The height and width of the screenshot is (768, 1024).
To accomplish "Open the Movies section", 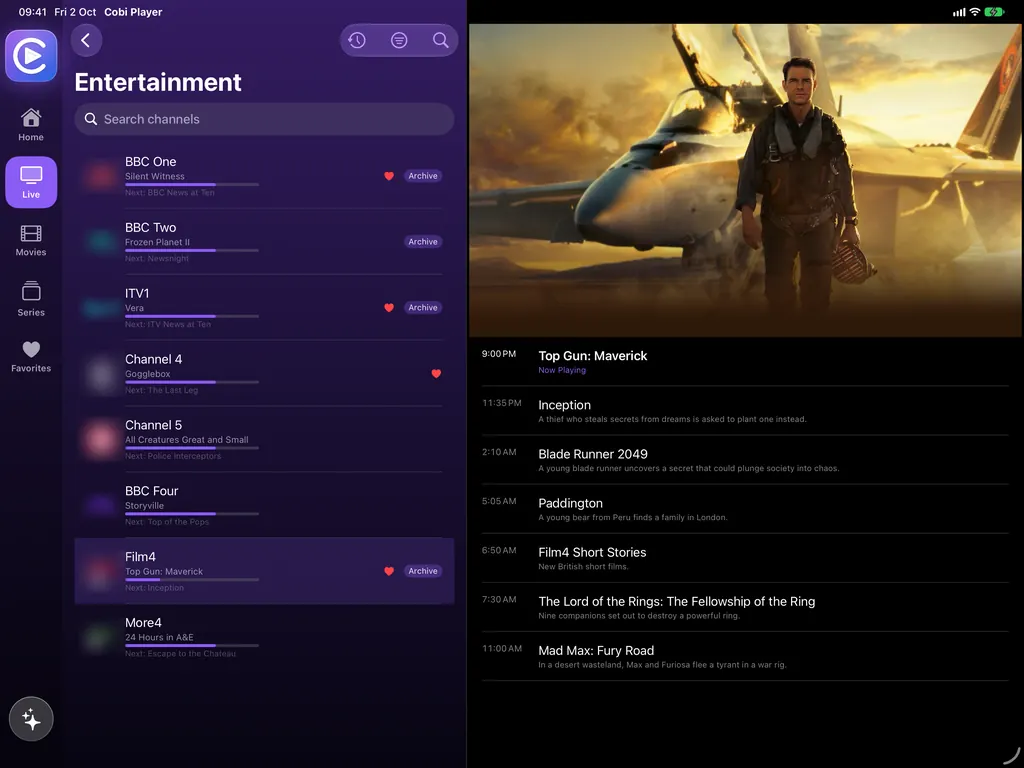I will pyautogui.click(x=31, y=240).
